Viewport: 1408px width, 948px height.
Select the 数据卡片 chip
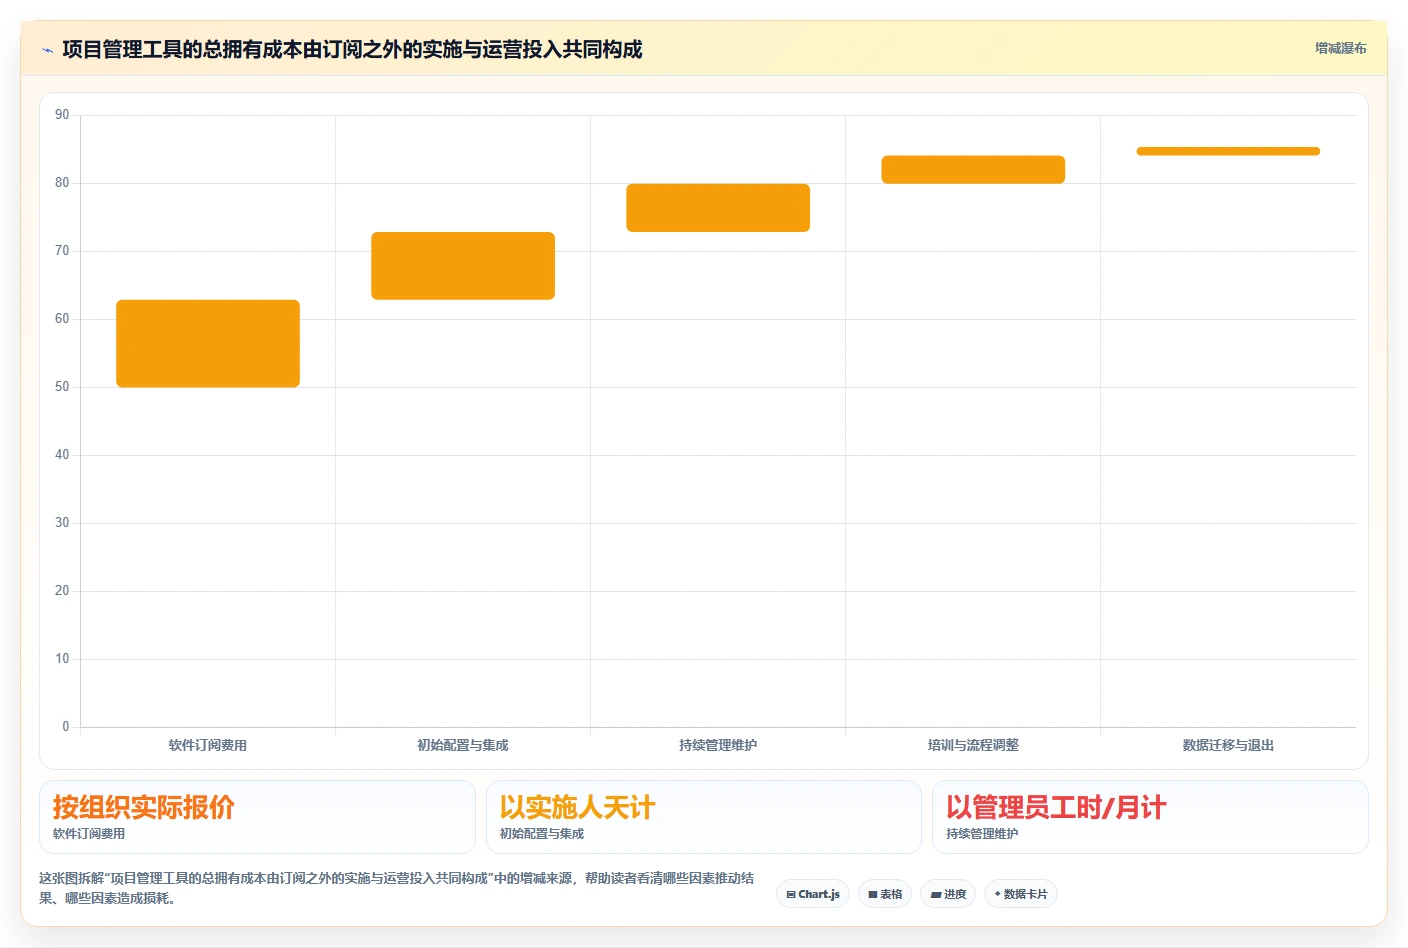(x=1021, y=894)
